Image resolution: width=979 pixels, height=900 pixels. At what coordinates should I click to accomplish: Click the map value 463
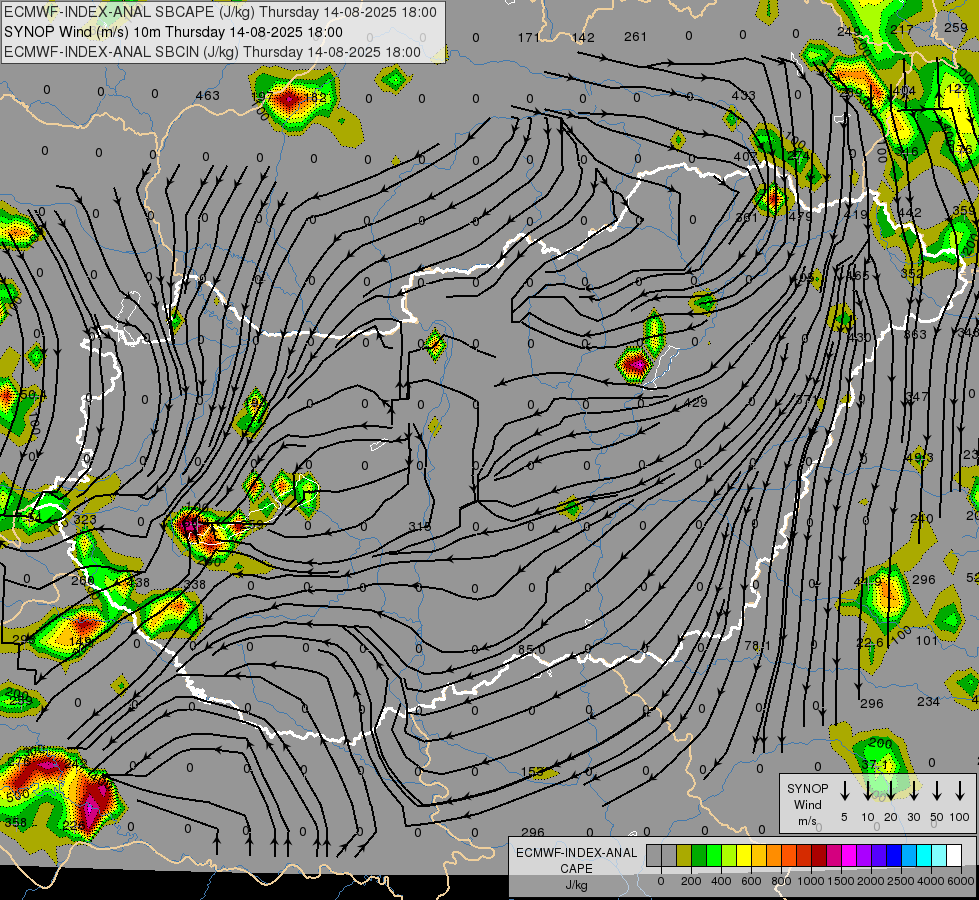(x=207, y=96)
